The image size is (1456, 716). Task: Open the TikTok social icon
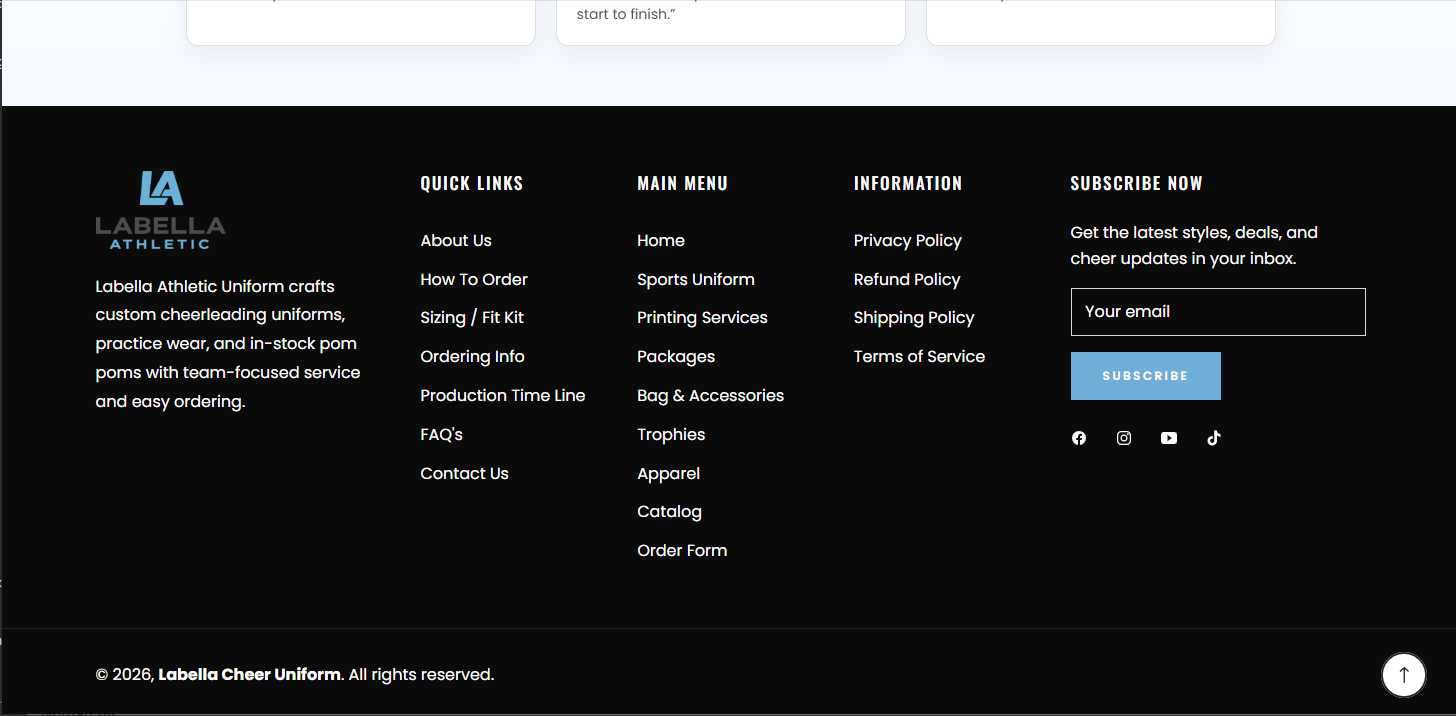pos(1214,438)
